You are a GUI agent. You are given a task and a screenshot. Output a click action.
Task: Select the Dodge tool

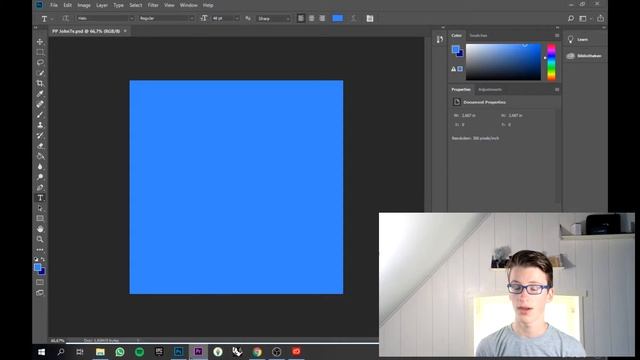coord(40,177)
